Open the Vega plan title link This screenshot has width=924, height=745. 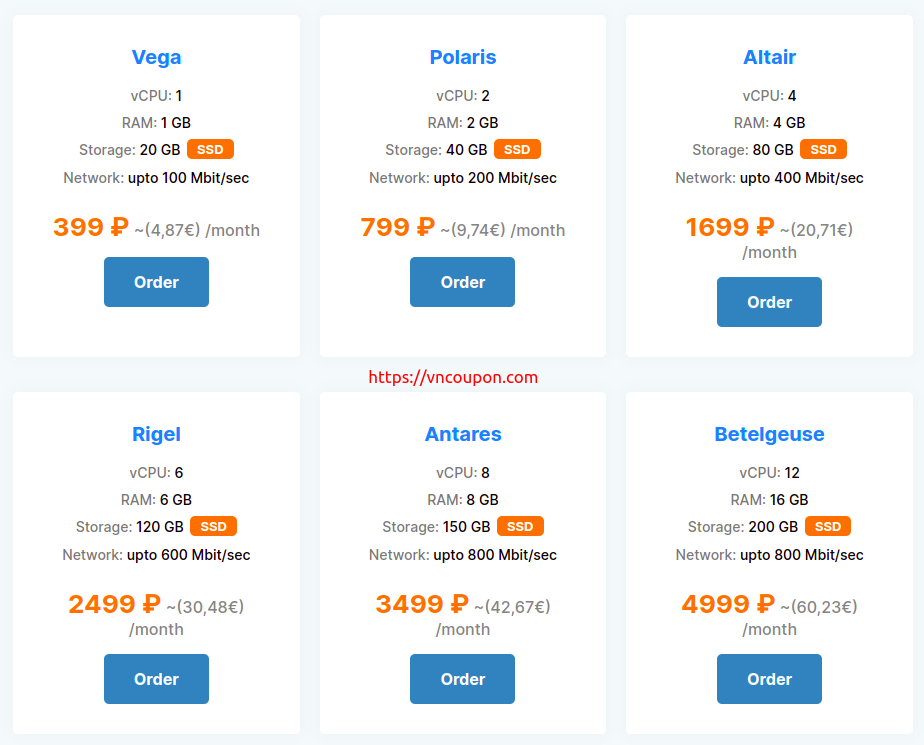point(156,57)
